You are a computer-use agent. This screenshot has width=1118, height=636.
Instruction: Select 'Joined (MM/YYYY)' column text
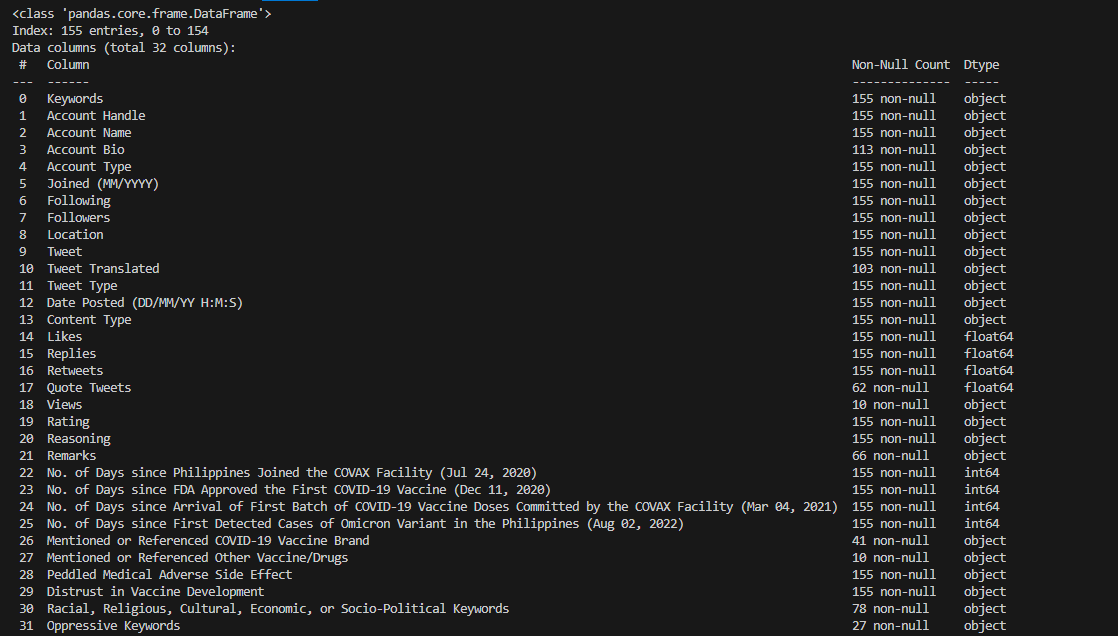[103, 184]
